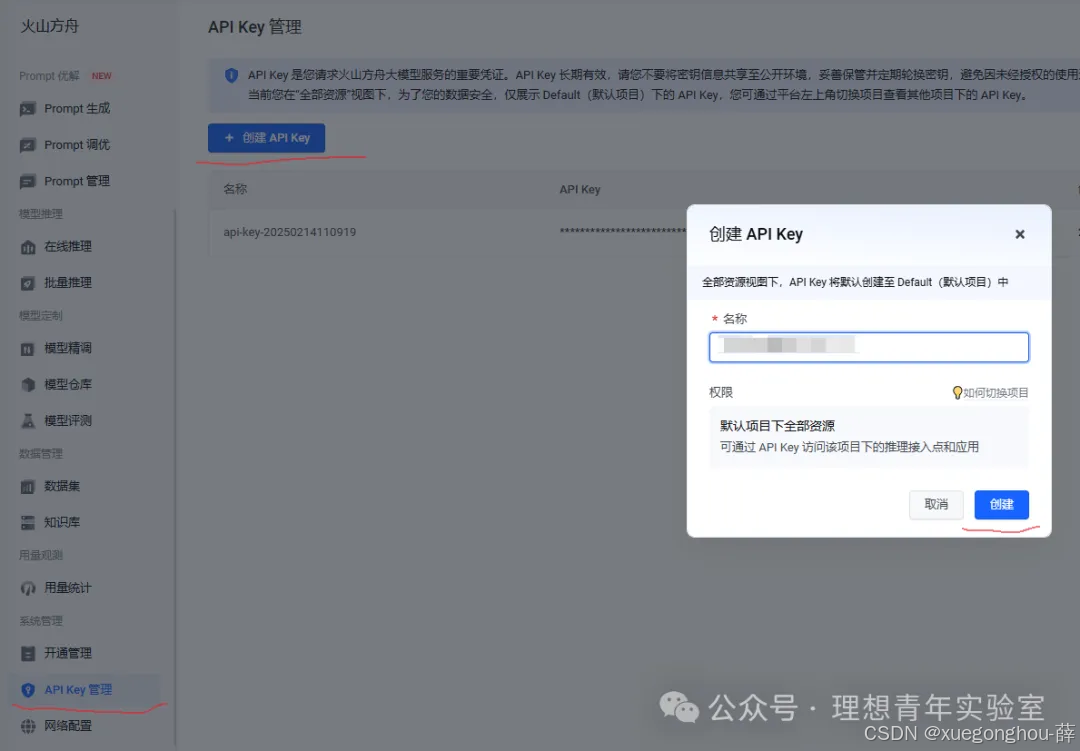Click the 网络配置 globe icon
Viewport: 1080px width, 751px height.
click(x=28, y=726)
